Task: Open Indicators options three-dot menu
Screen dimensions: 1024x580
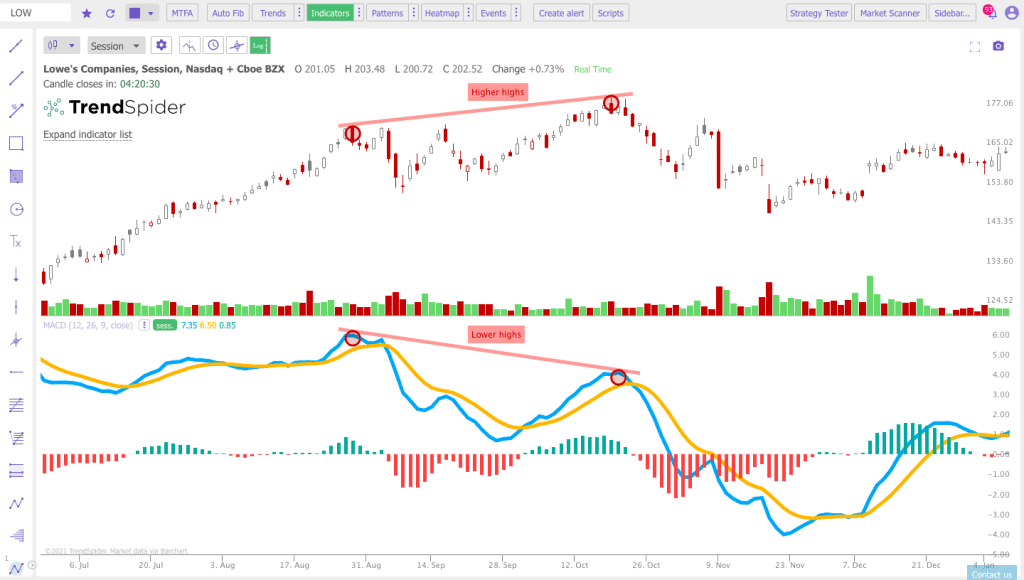Action: tap(359, 13)
